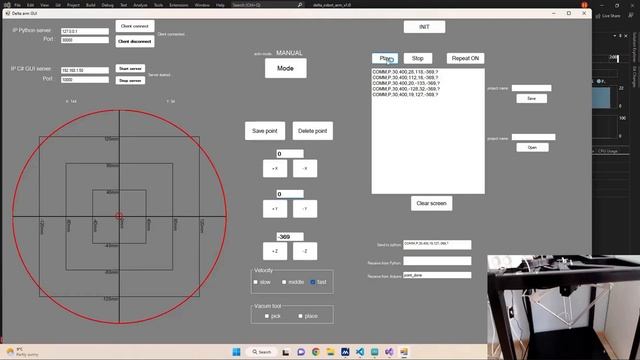
Task: Open purple Visual Studio icon in taskbar
Action: pos(389,352)
